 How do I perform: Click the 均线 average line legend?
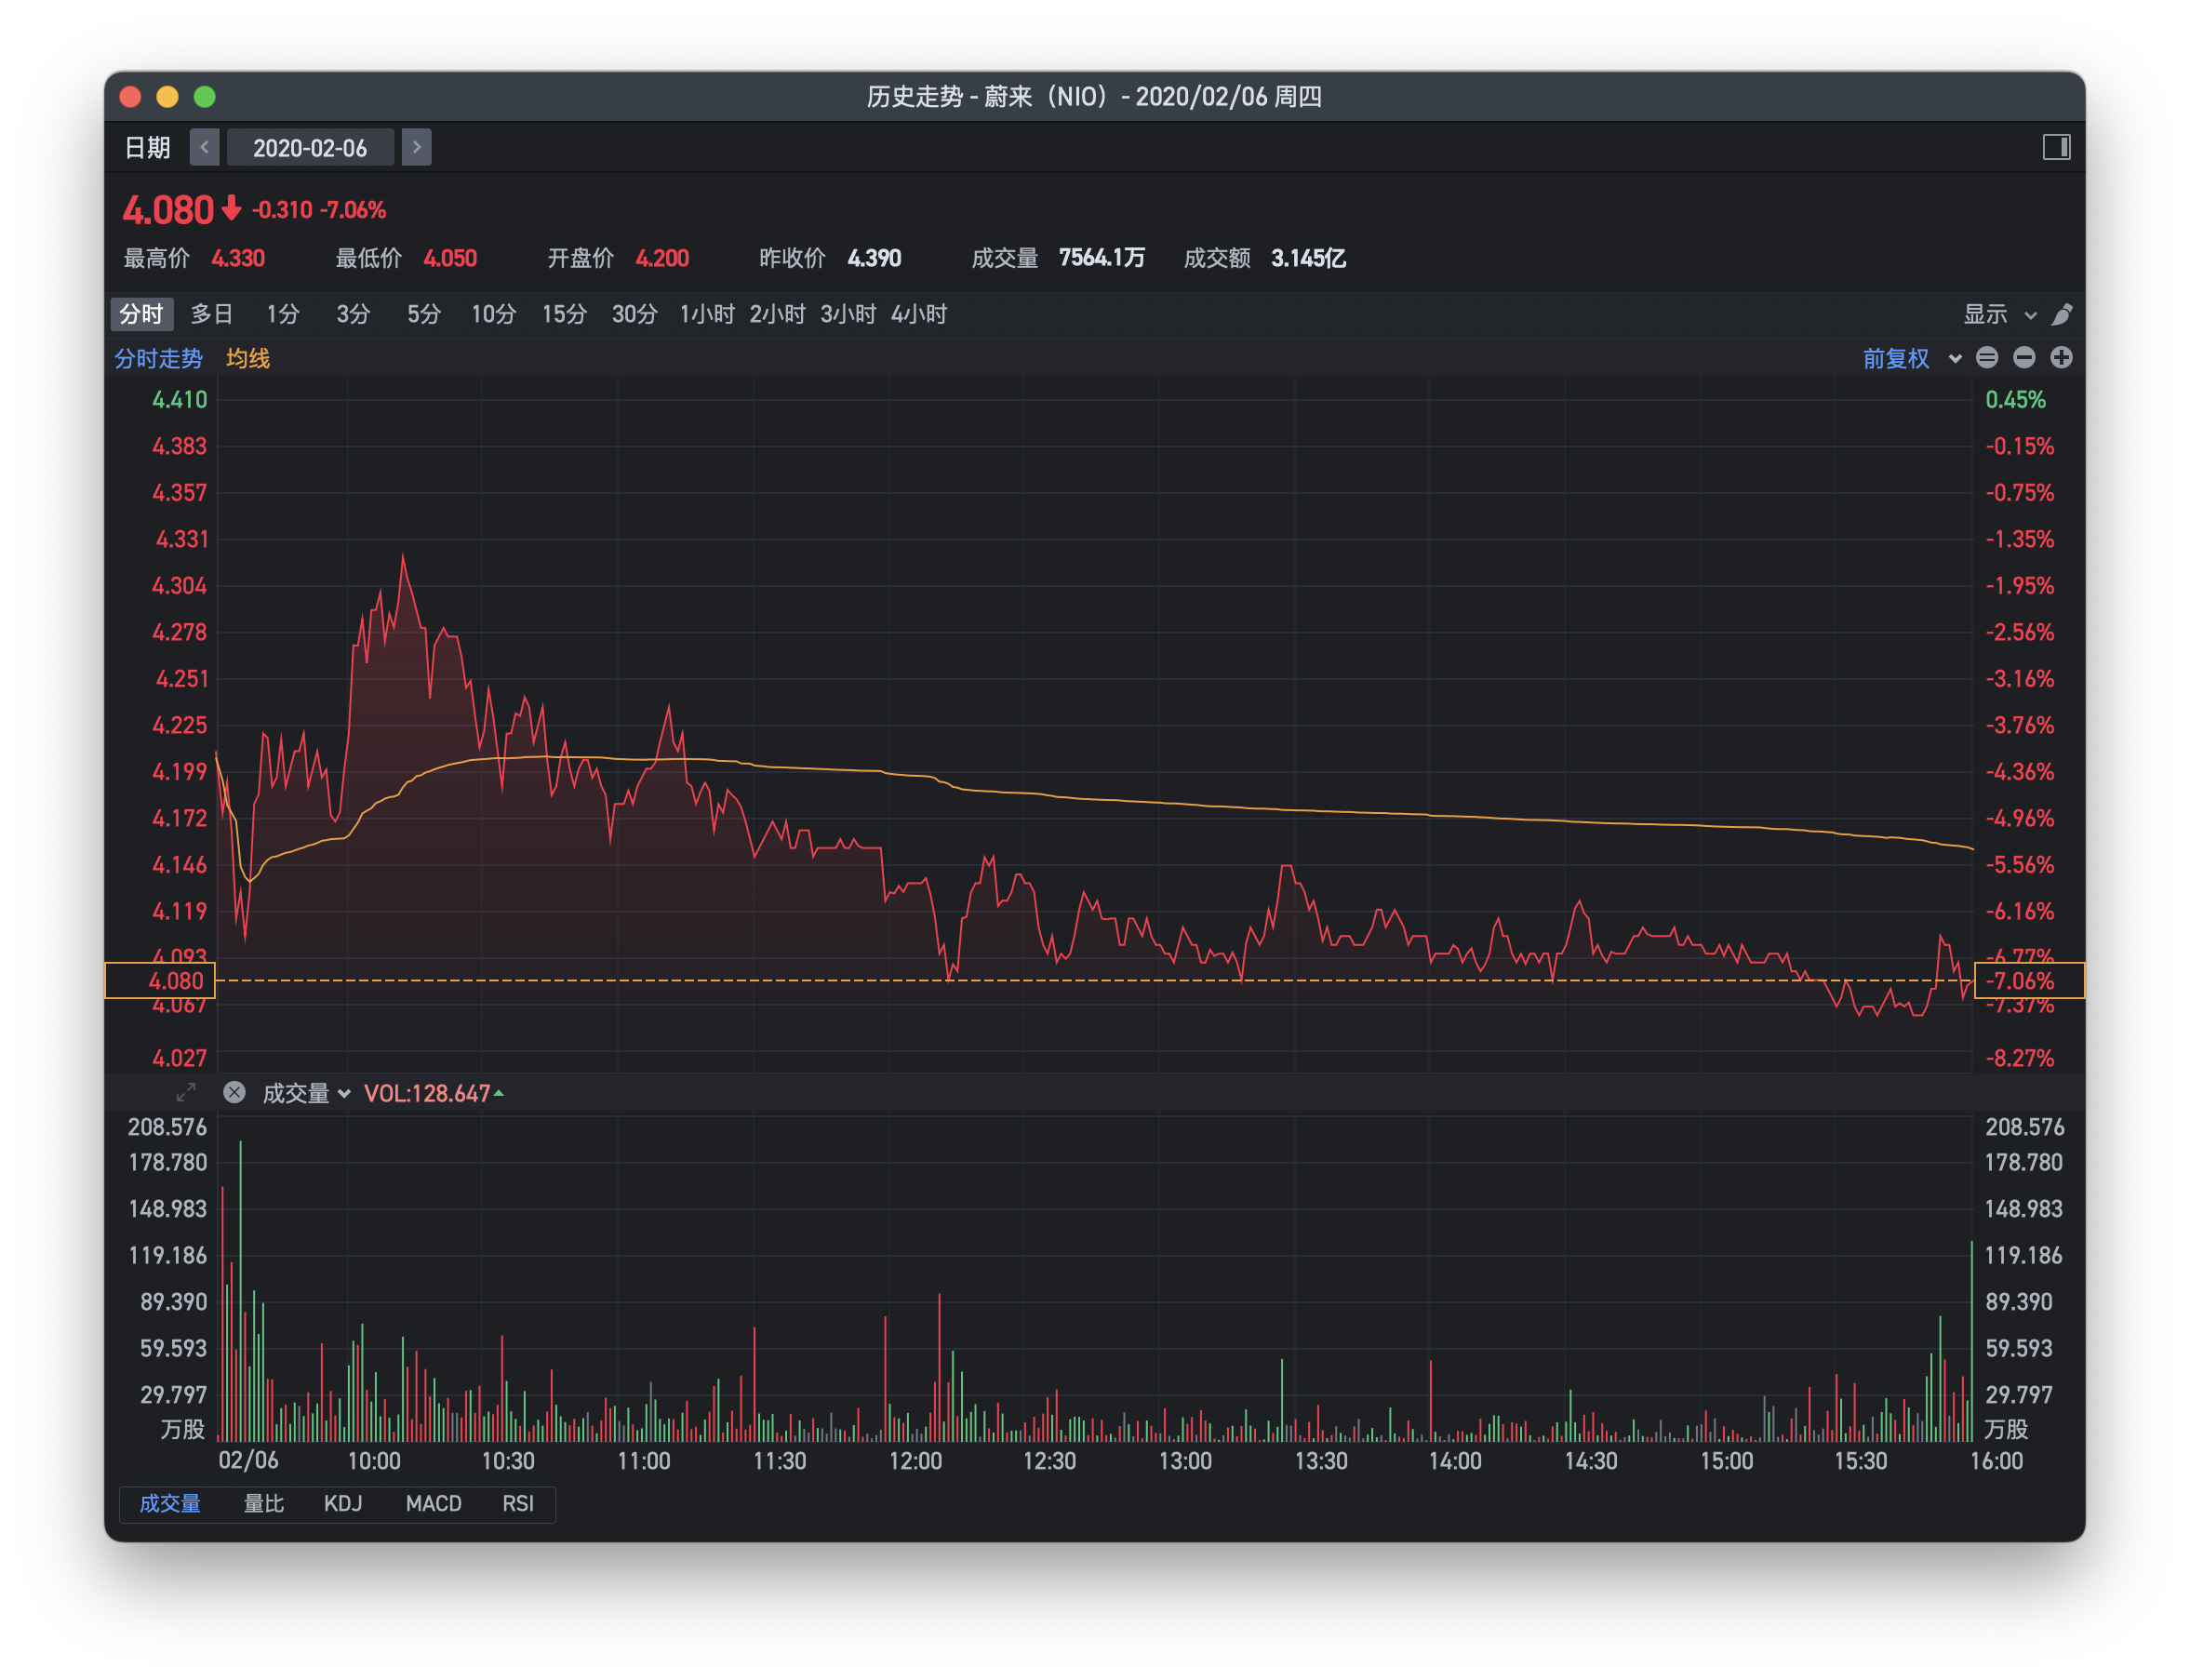pos(247,358)
